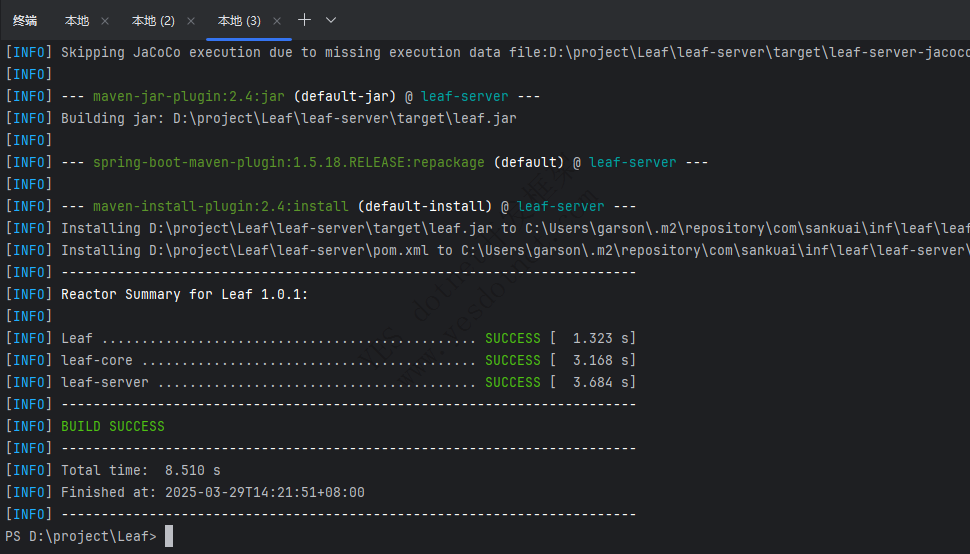Screen dimensions: 970x554
Task: Close the 本地 (3) terminal tab
Action: [x=277, y=21]
